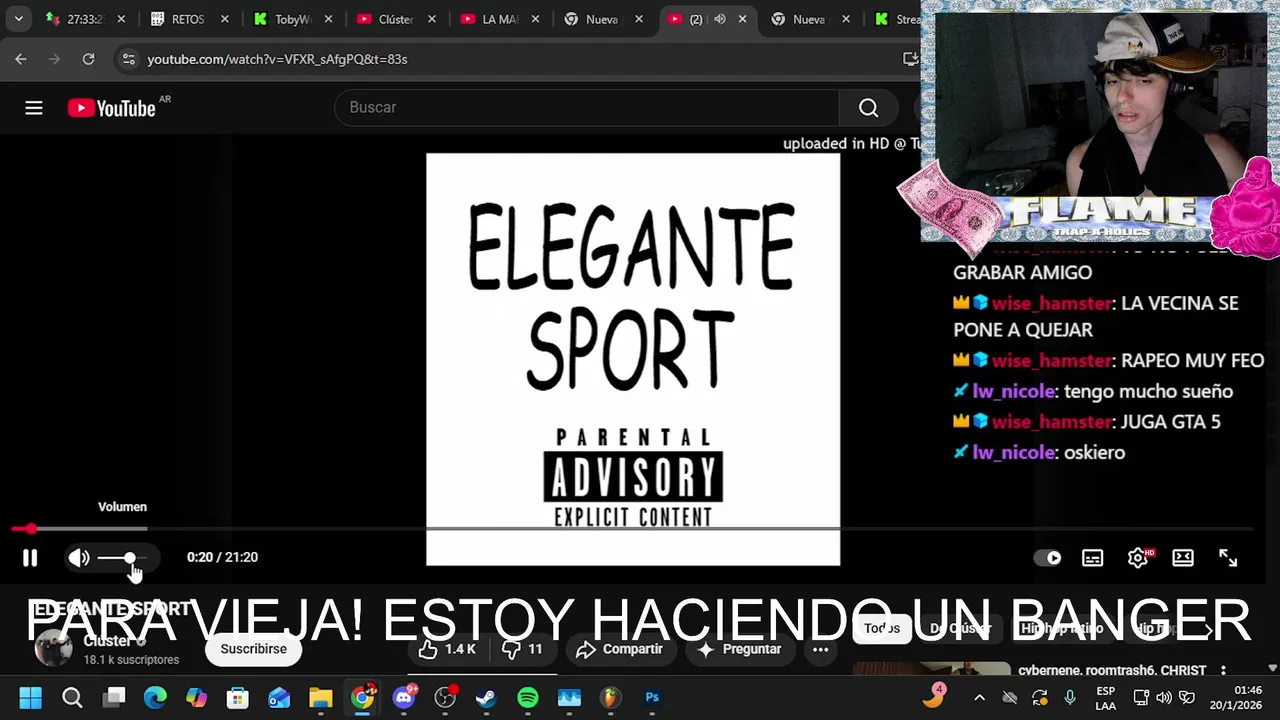Viewport: 1280px width, 720px height.
Task: Open Steam from the taskbar
Action: point(486,697)
